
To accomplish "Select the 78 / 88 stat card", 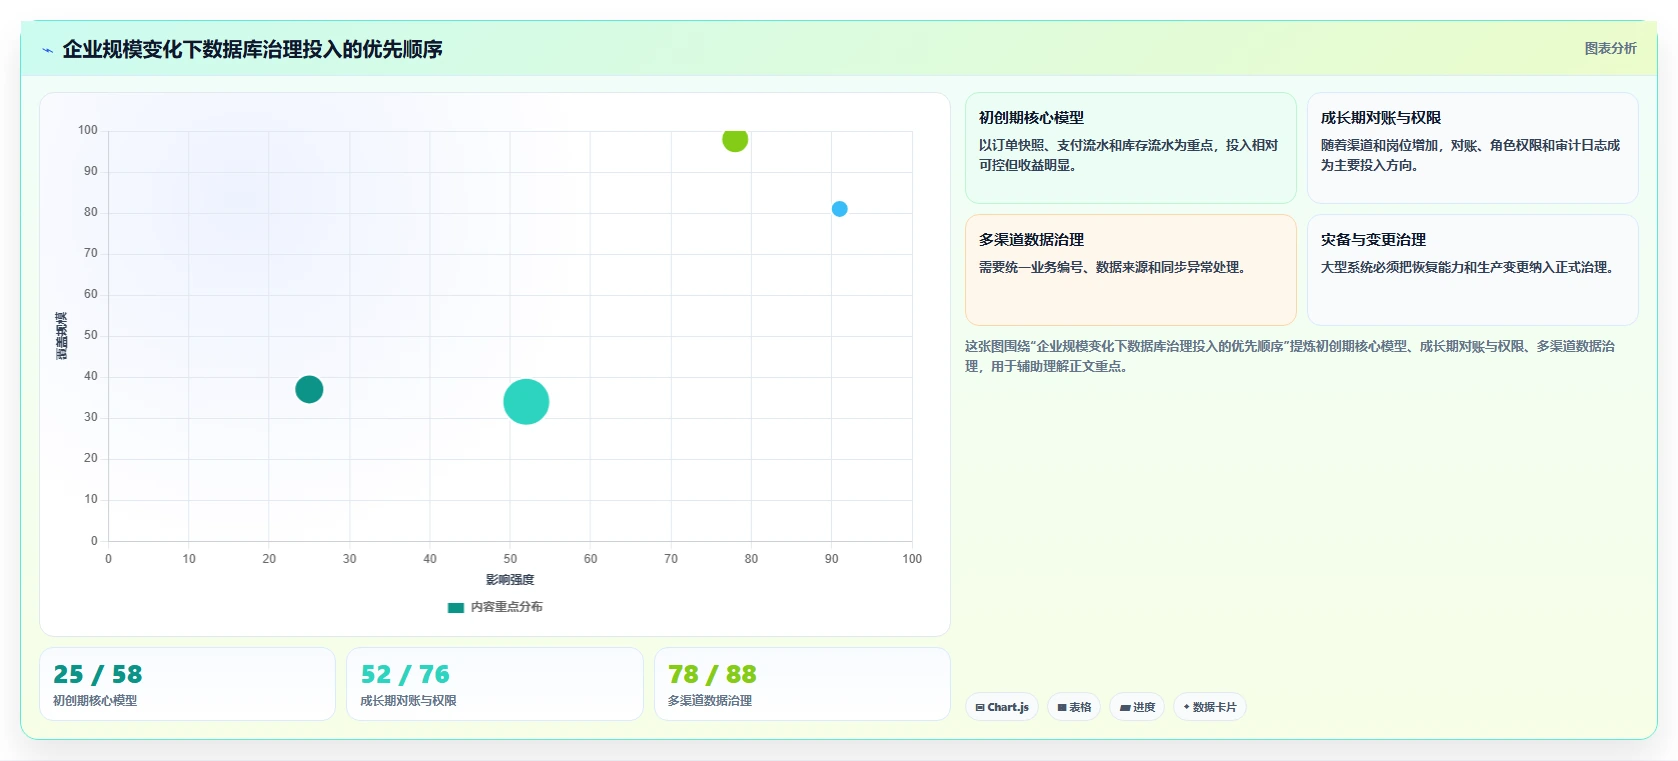I will 802,684.
